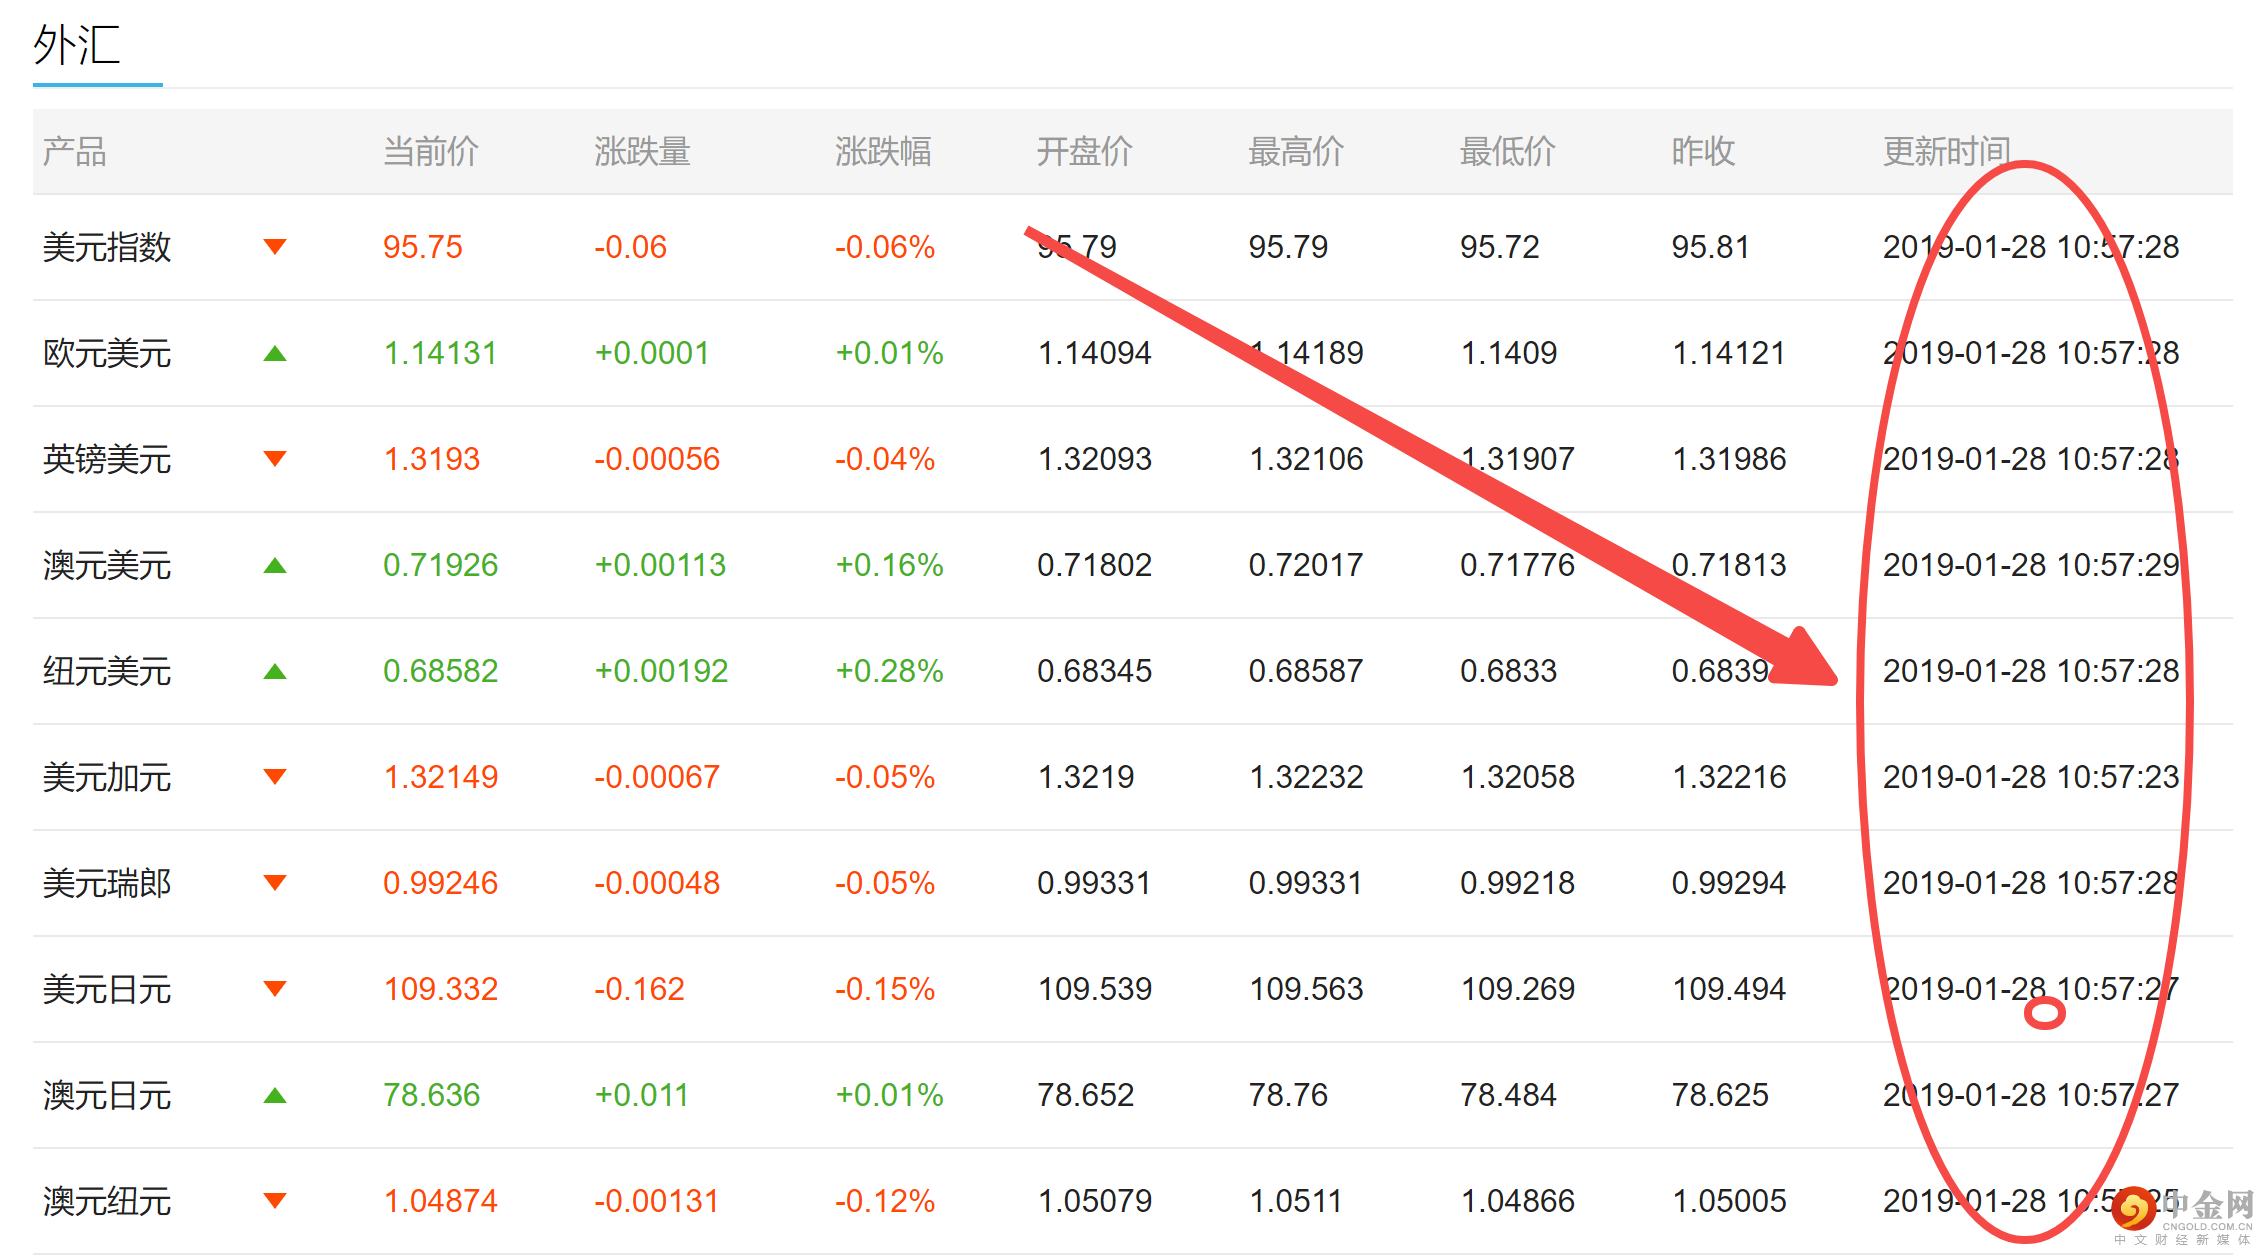2268x1258 pixels.
Task: Open the 欧元美元 product link
Action: [x=107, y=353]
